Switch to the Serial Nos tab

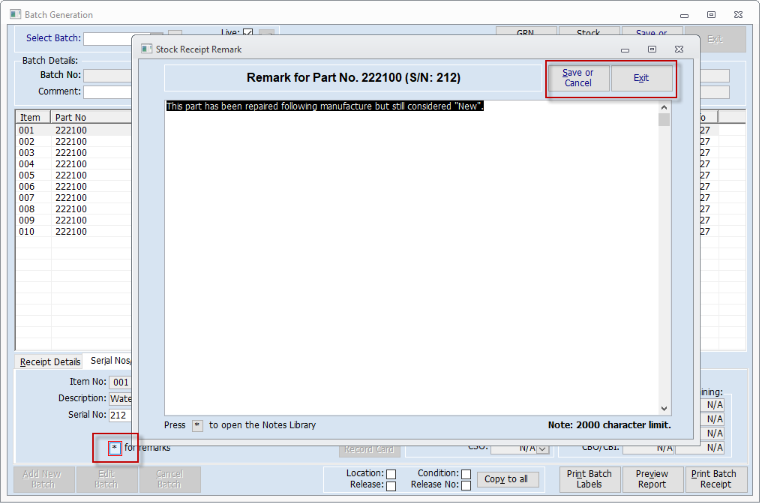point(110,361)
